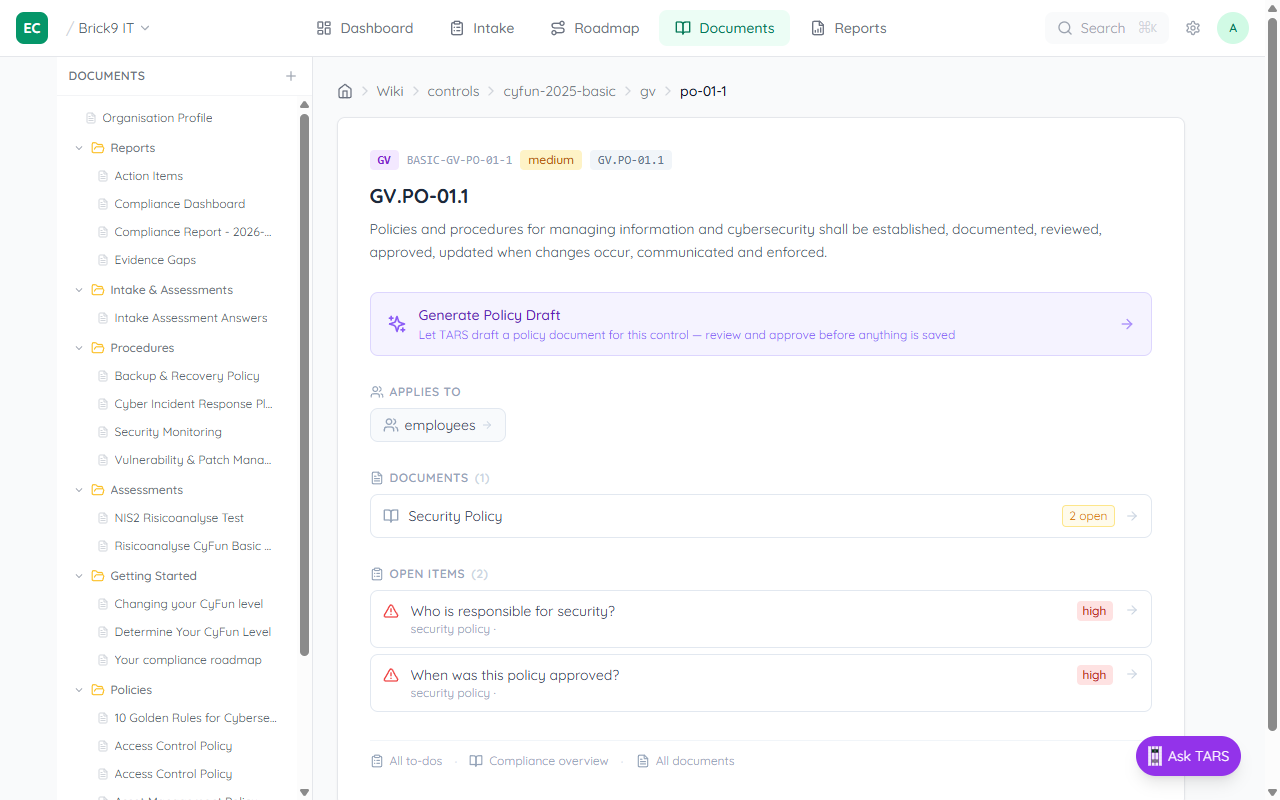
Task: Click warning icon beside 'Who is responsible for security?'
Action: (x=391, y=611)
